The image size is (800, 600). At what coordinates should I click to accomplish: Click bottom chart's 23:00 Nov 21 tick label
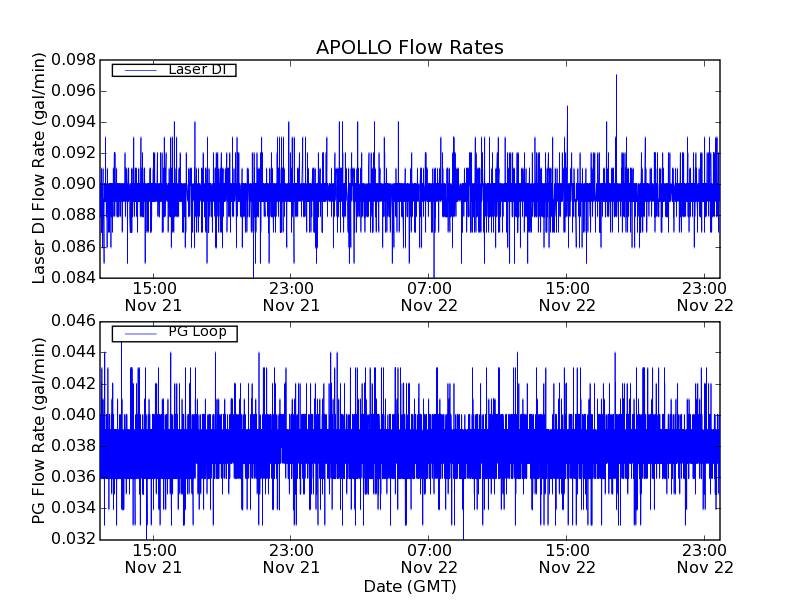[x=291, y=558]
